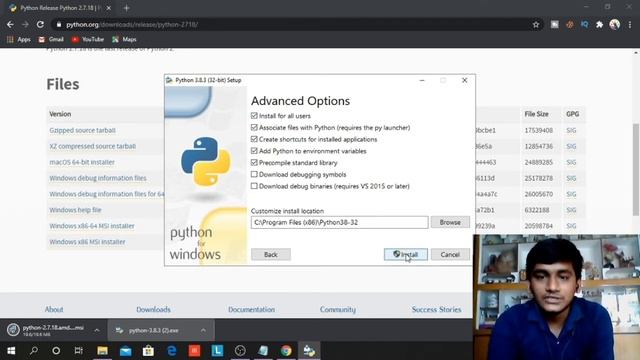Minimize the Python setup window
The height and width of the screenshot is (360, 640).
point(422,80)
